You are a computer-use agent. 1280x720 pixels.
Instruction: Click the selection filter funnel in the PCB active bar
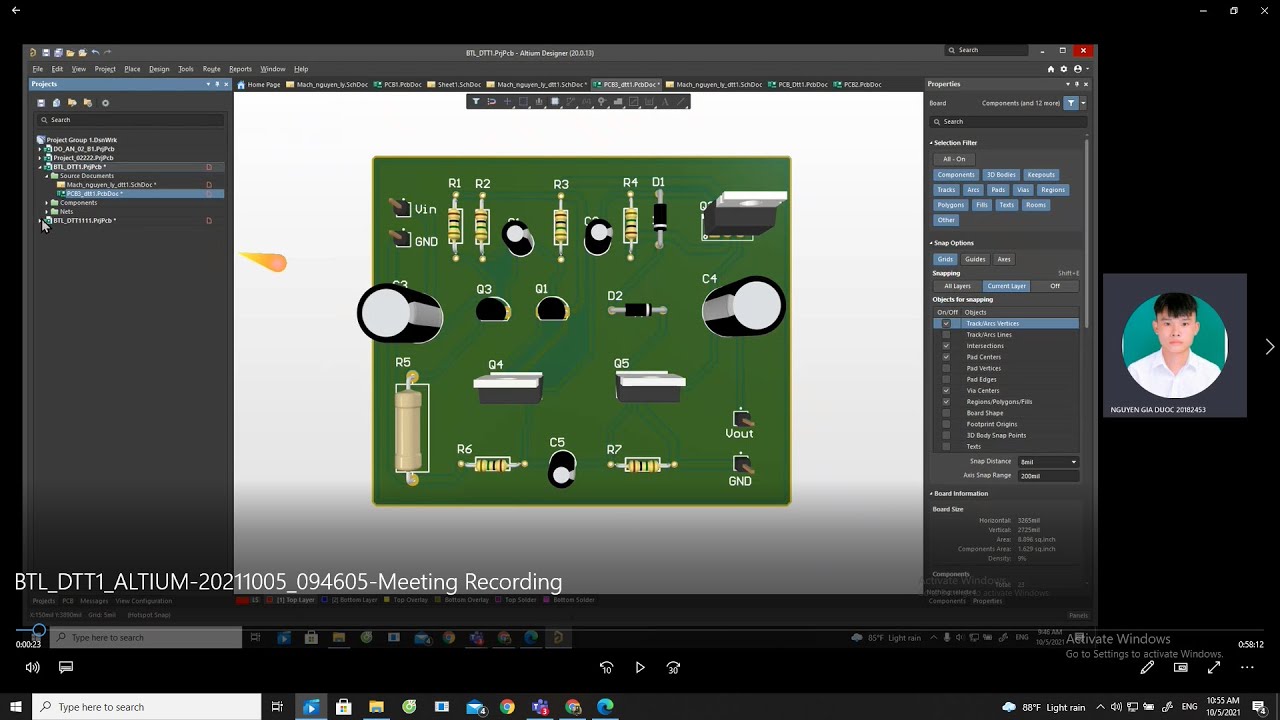(476, 101)
